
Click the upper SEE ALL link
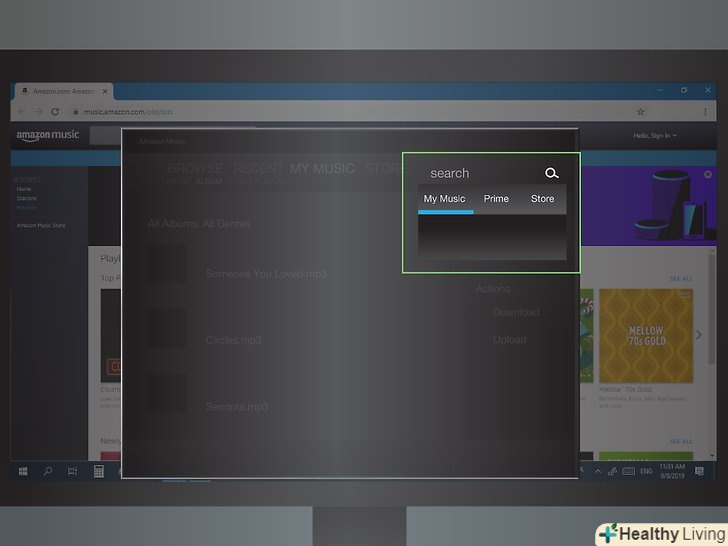pos(681,279)
